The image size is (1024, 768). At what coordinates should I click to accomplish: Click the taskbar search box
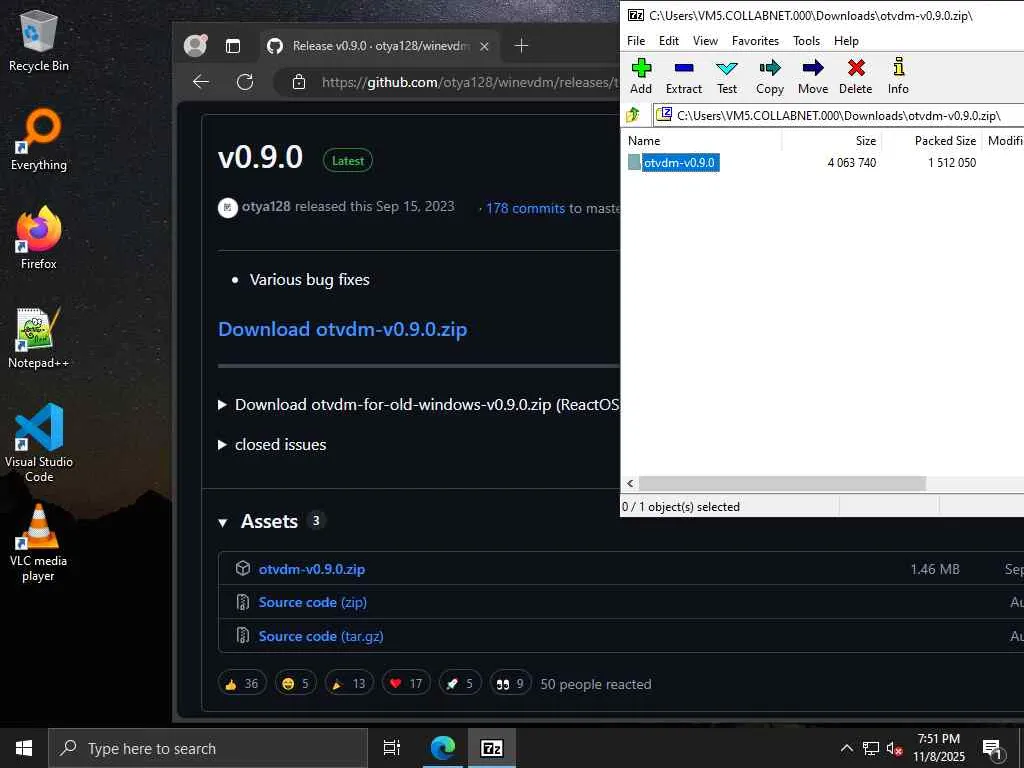point(208,748)
